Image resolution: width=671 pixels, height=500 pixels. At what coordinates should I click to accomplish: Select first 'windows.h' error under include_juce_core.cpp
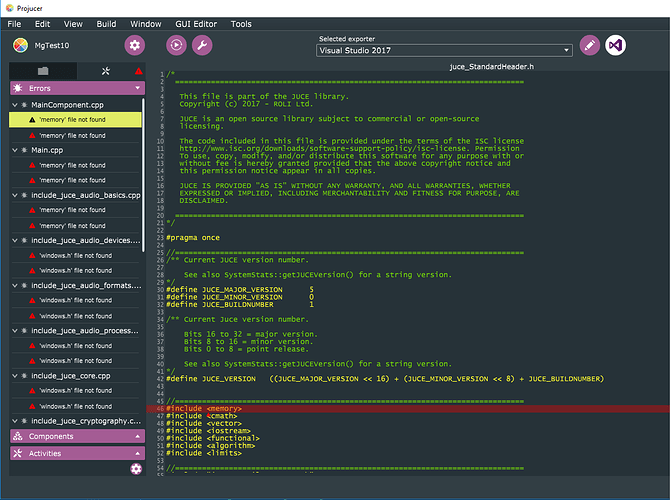coord(75,392)
